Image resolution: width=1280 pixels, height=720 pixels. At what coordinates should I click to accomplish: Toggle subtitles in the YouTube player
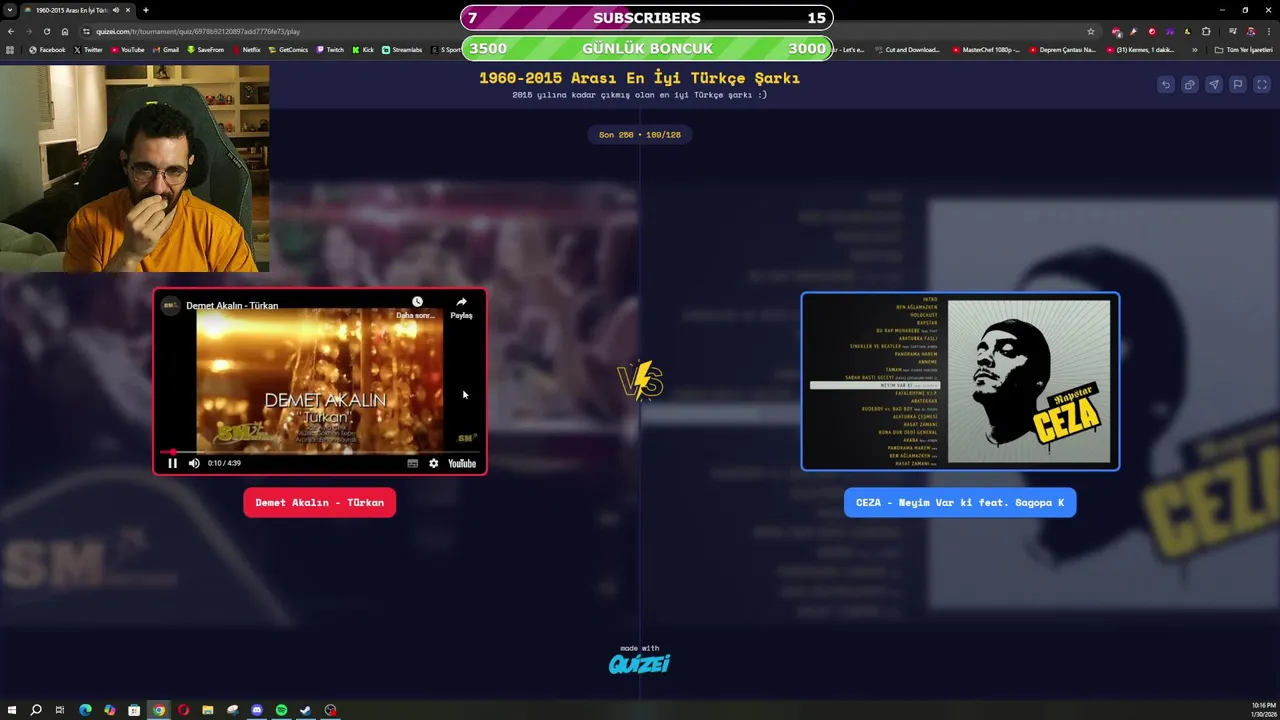[412, 463]
